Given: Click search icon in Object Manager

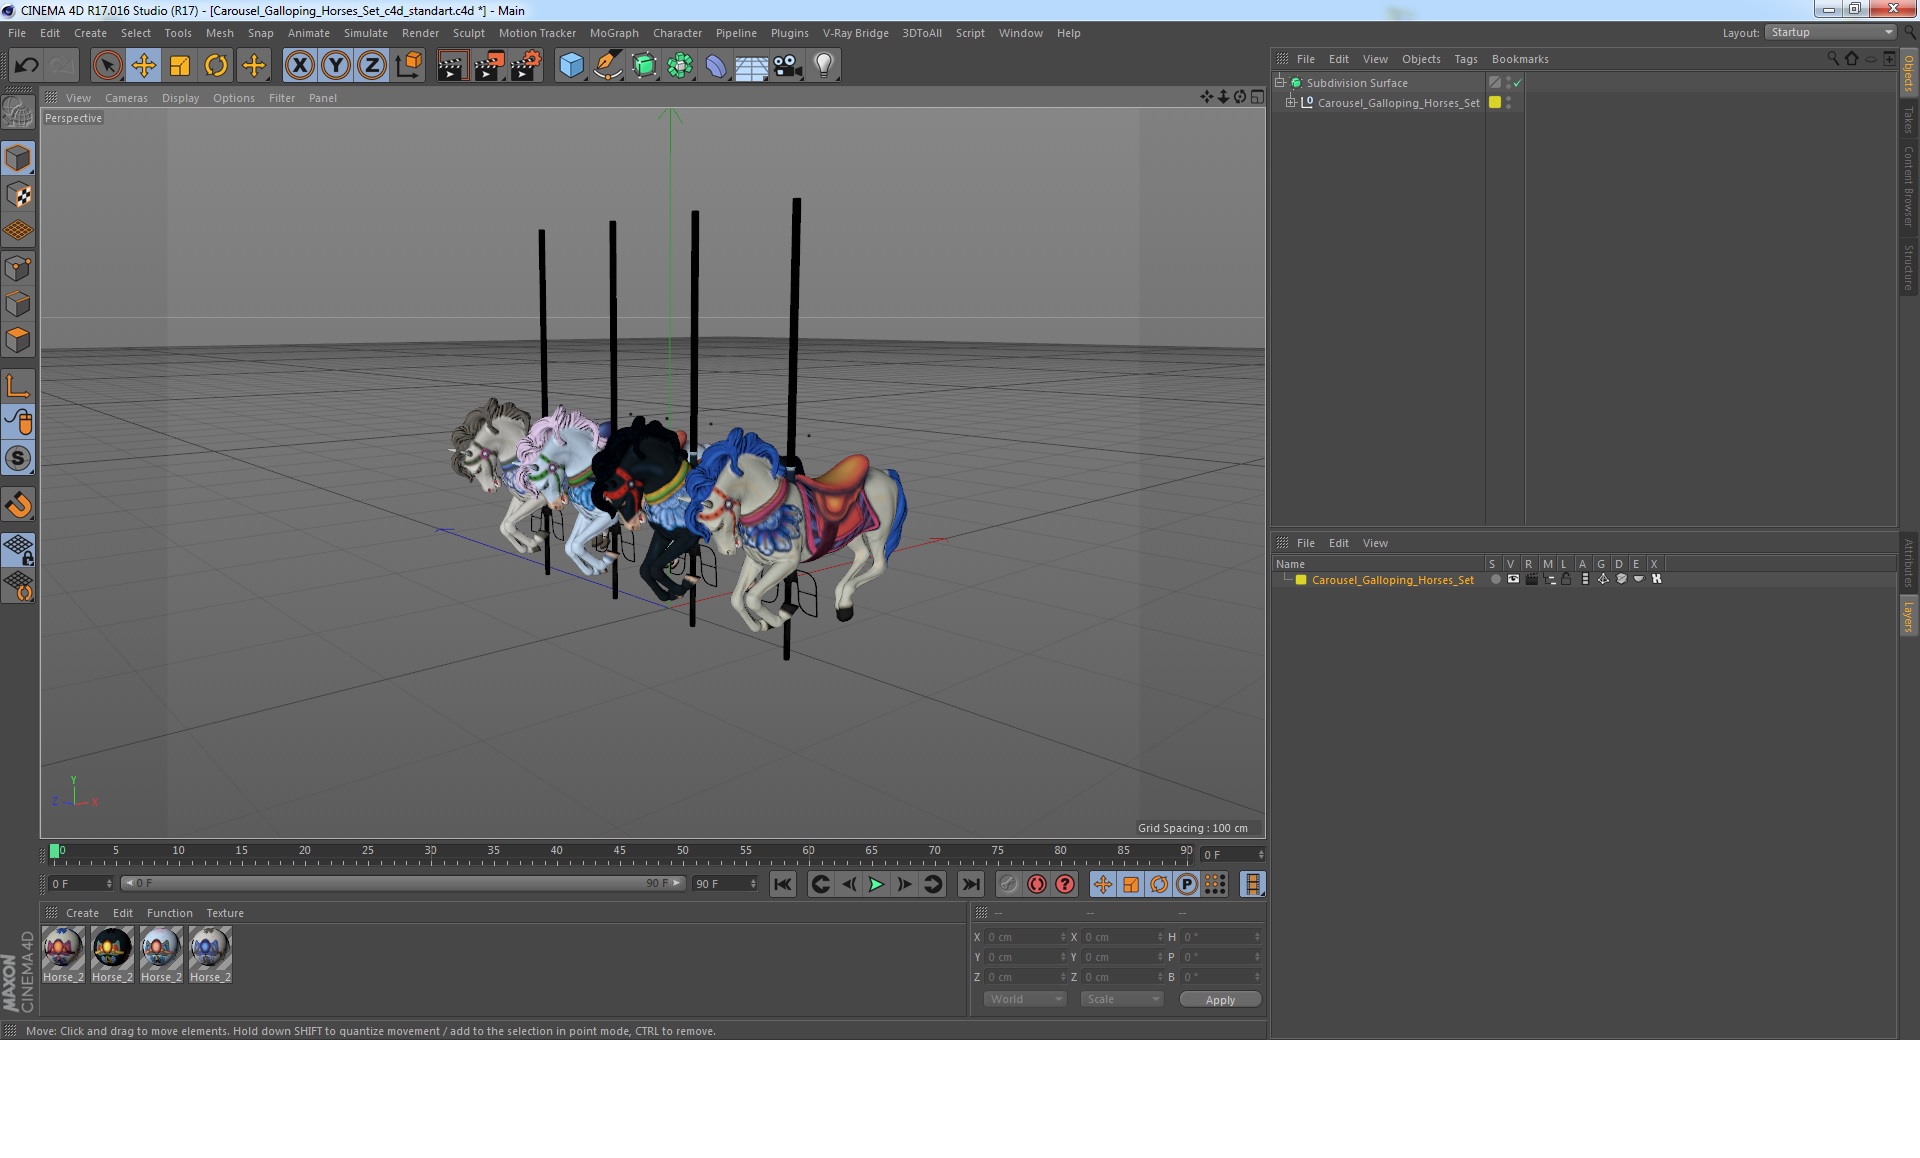Looking at the screenshot, I should click(x=1833, y=59).
